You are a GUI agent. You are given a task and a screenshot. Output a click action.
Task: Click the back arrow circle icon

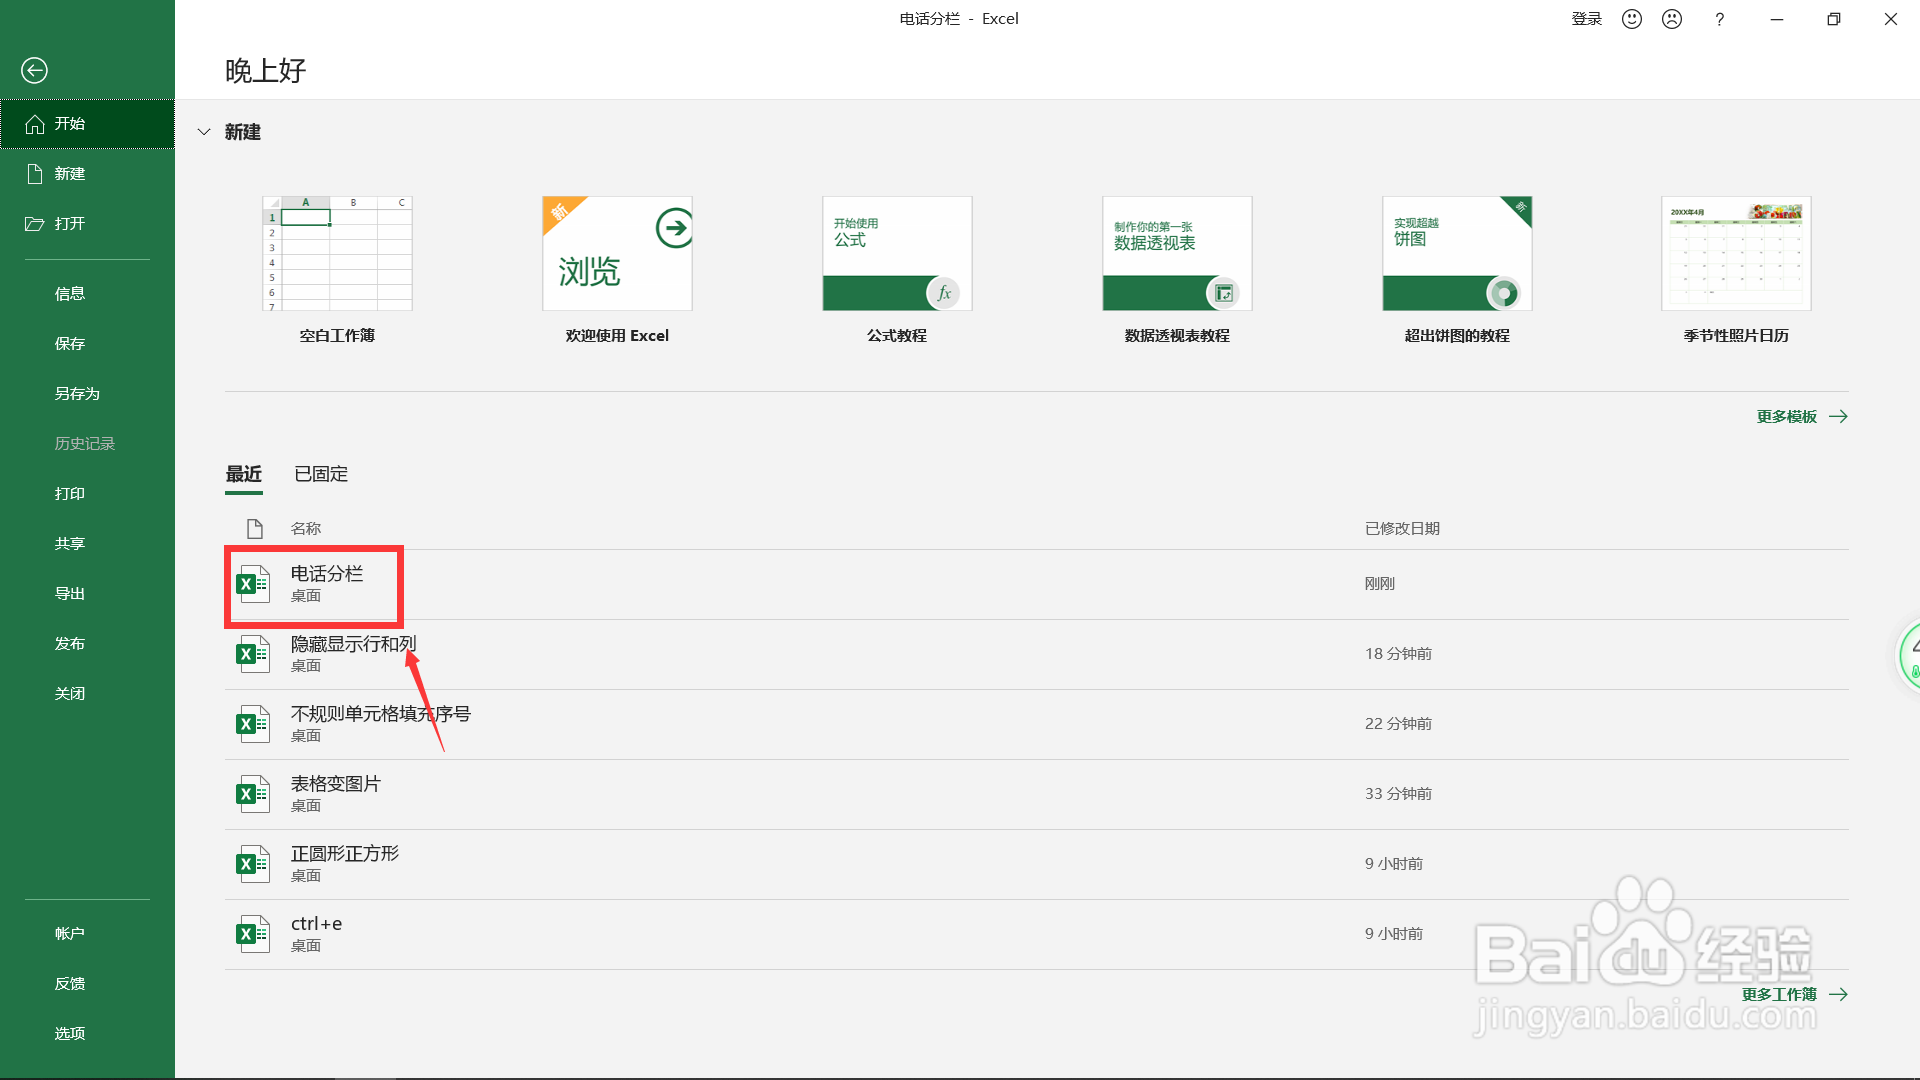pos(34,70)
